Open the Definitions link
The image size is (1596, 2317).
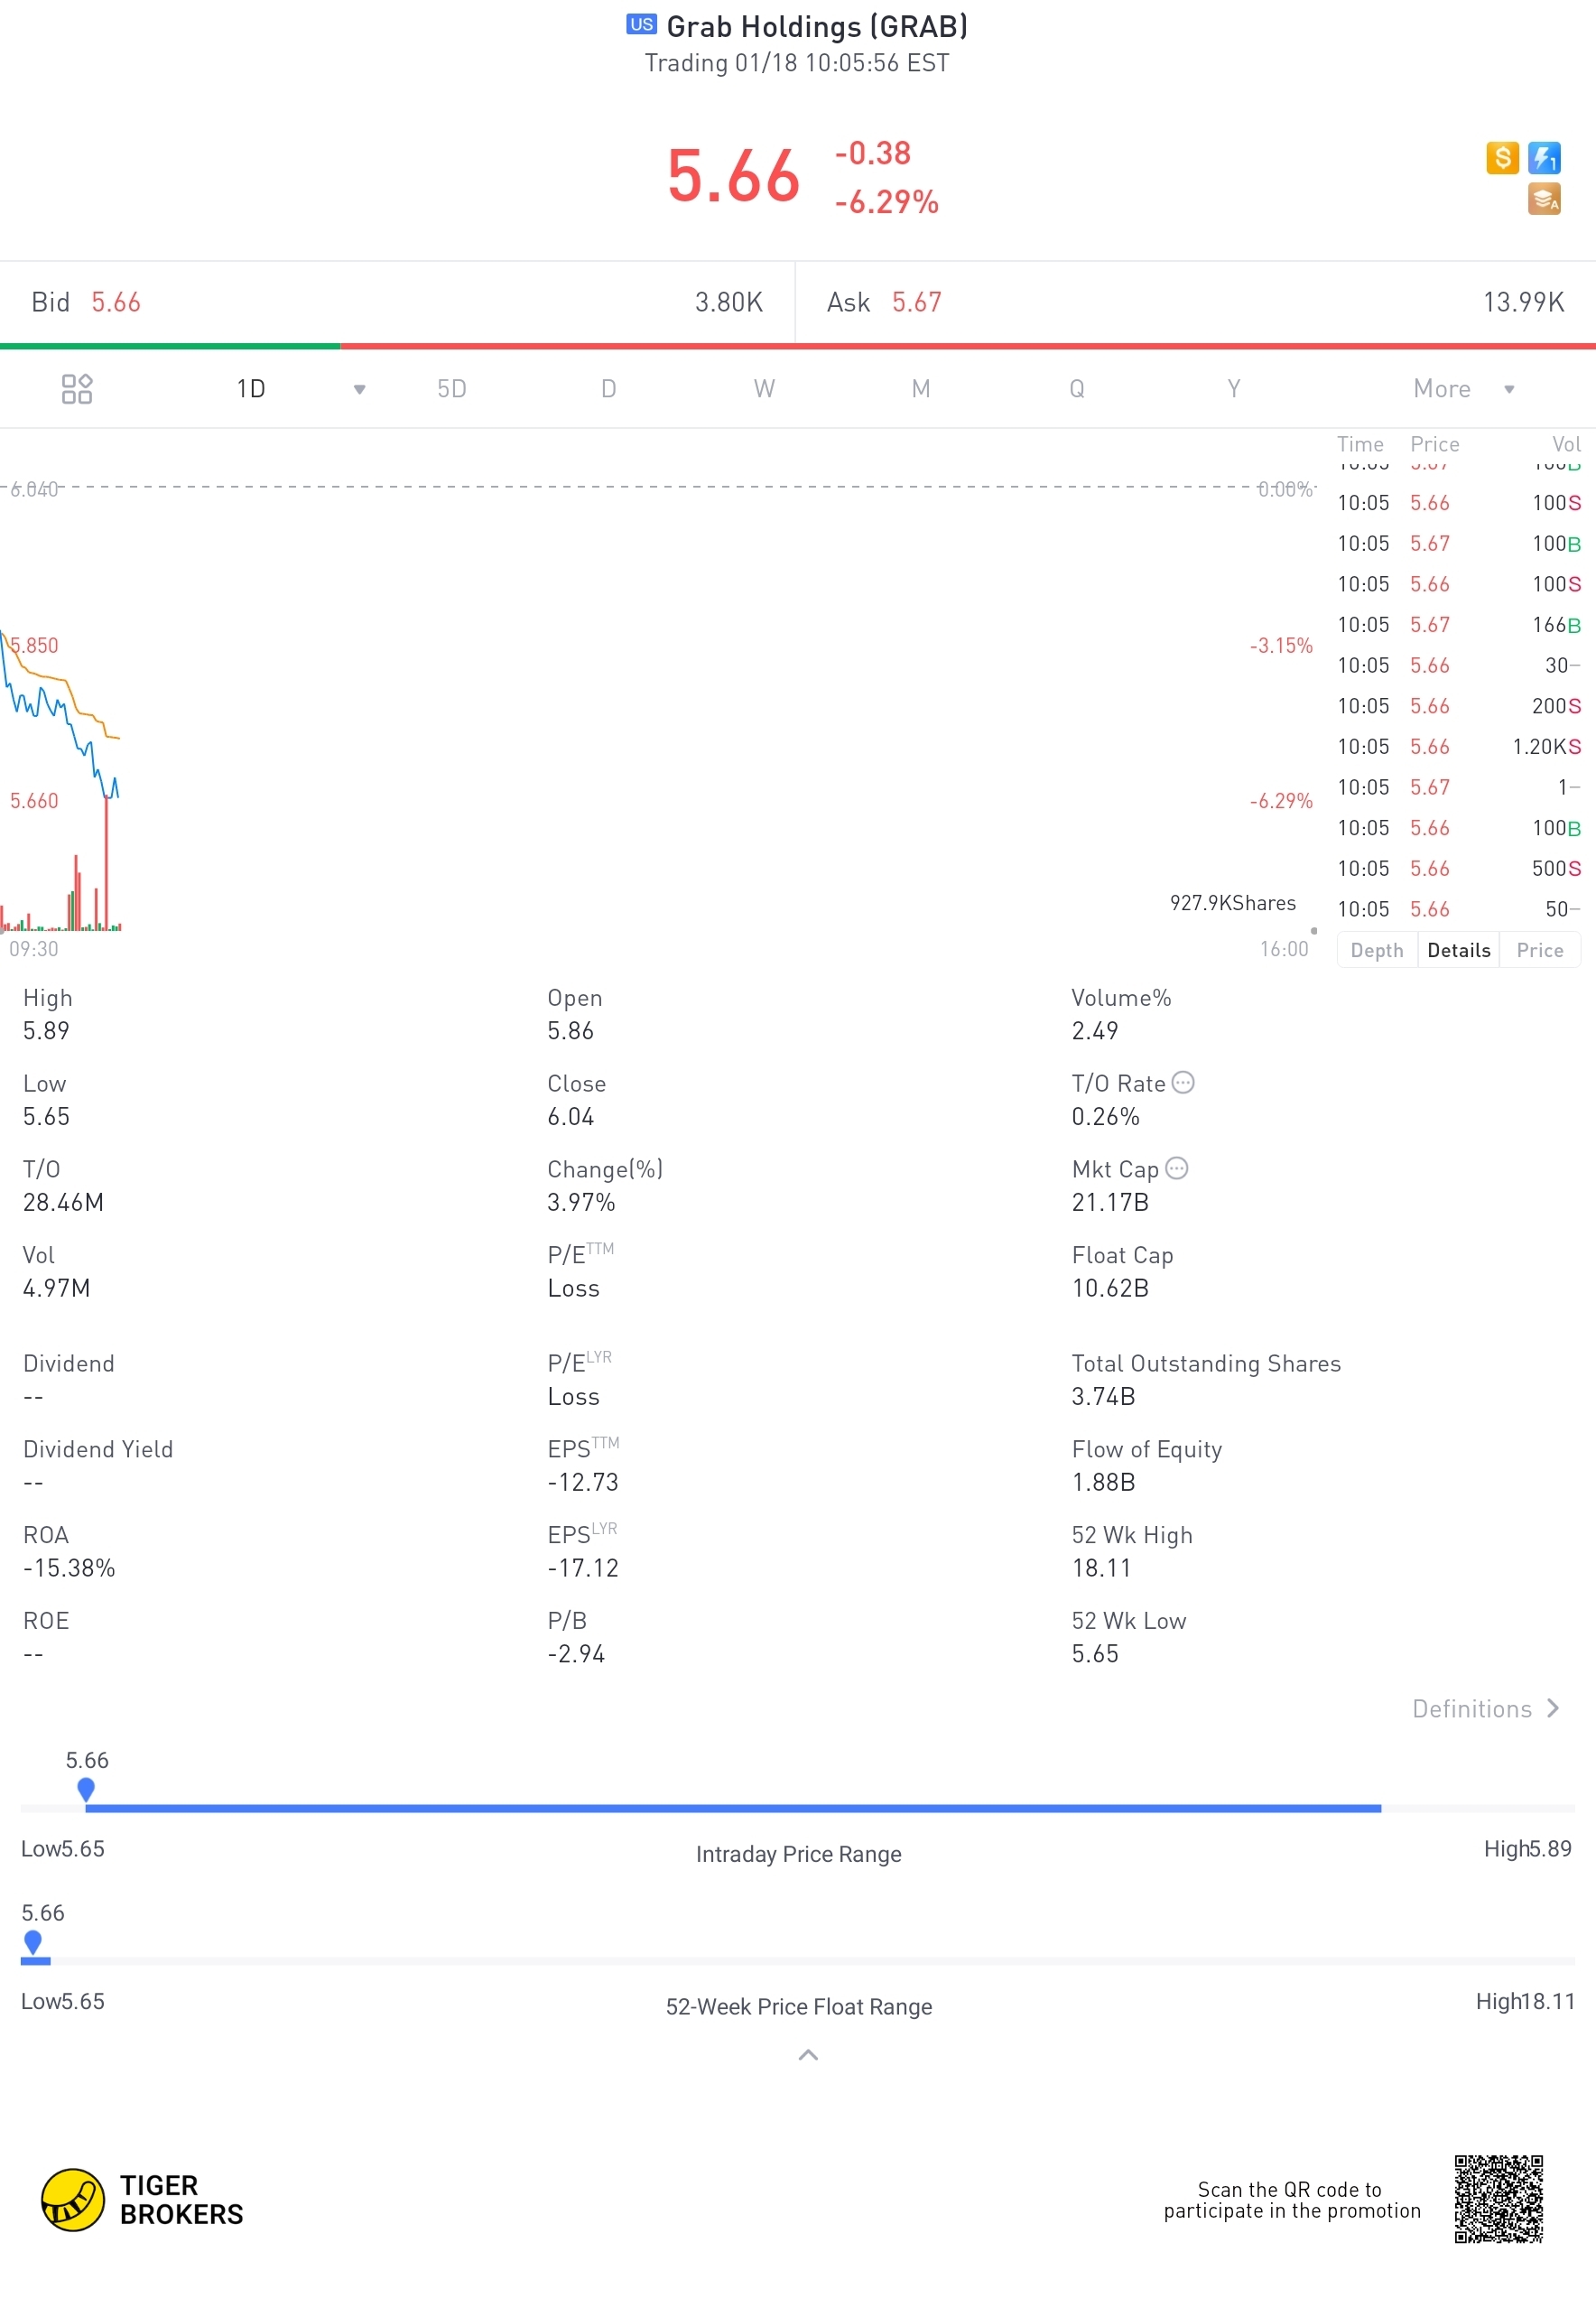pos(1484,1709)
